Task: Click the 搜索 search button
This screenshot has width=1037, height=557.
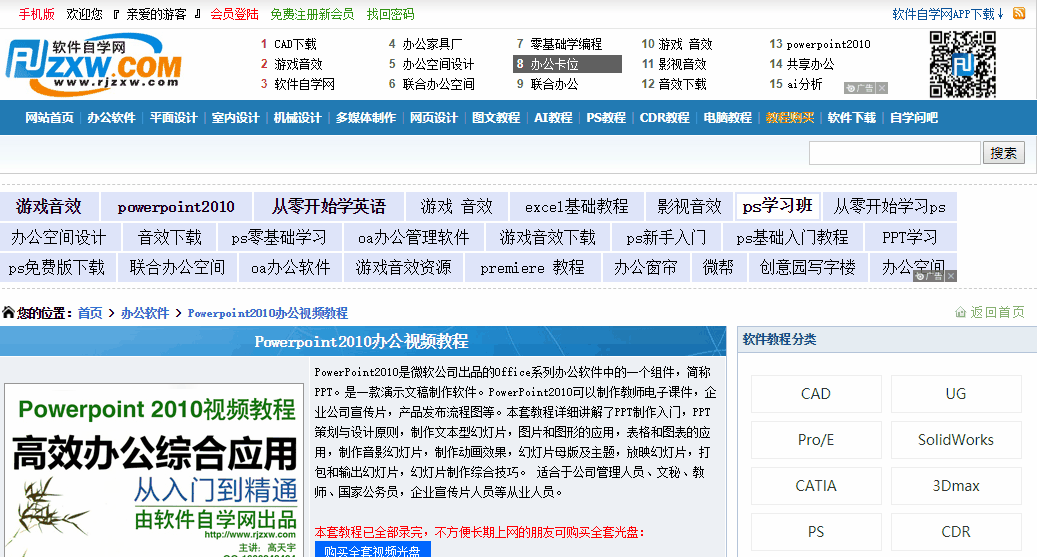Action: coord(1003,153)
